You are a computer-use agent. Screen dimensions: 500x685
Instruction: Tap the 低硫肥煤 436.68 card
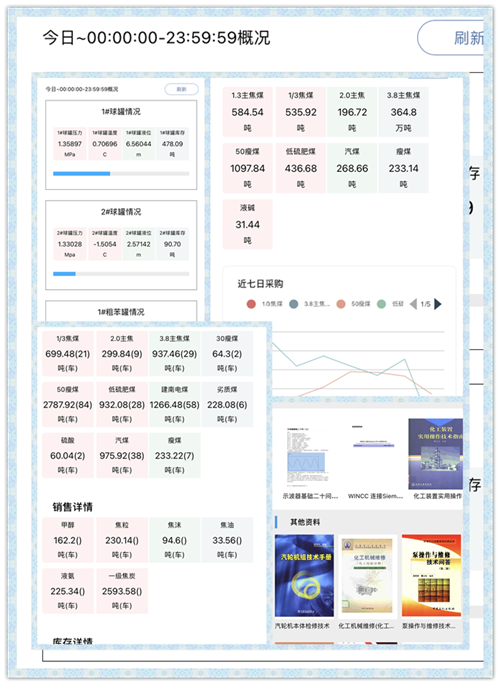click(x=300, y=168)
